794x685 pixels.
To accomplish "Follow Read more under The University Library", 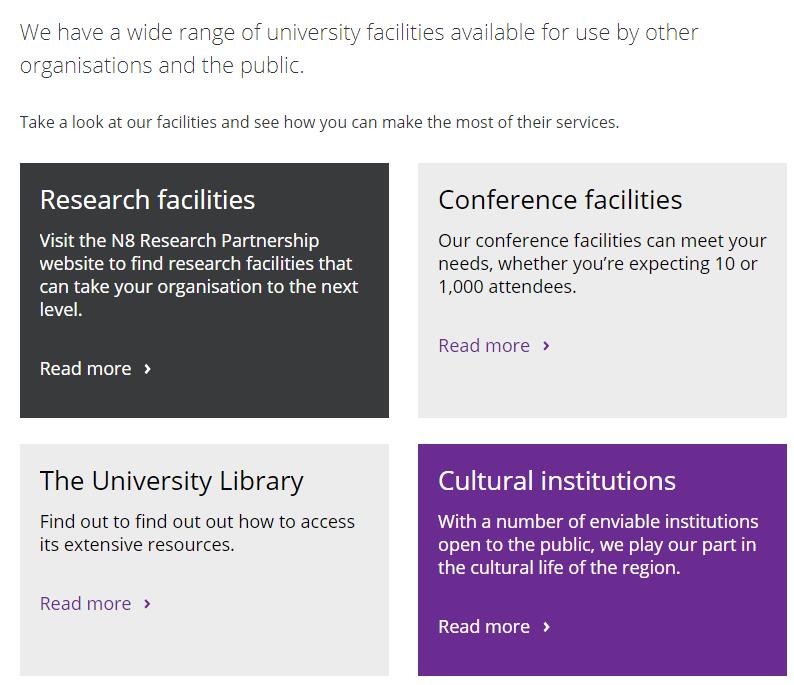I will coord(86,604).
